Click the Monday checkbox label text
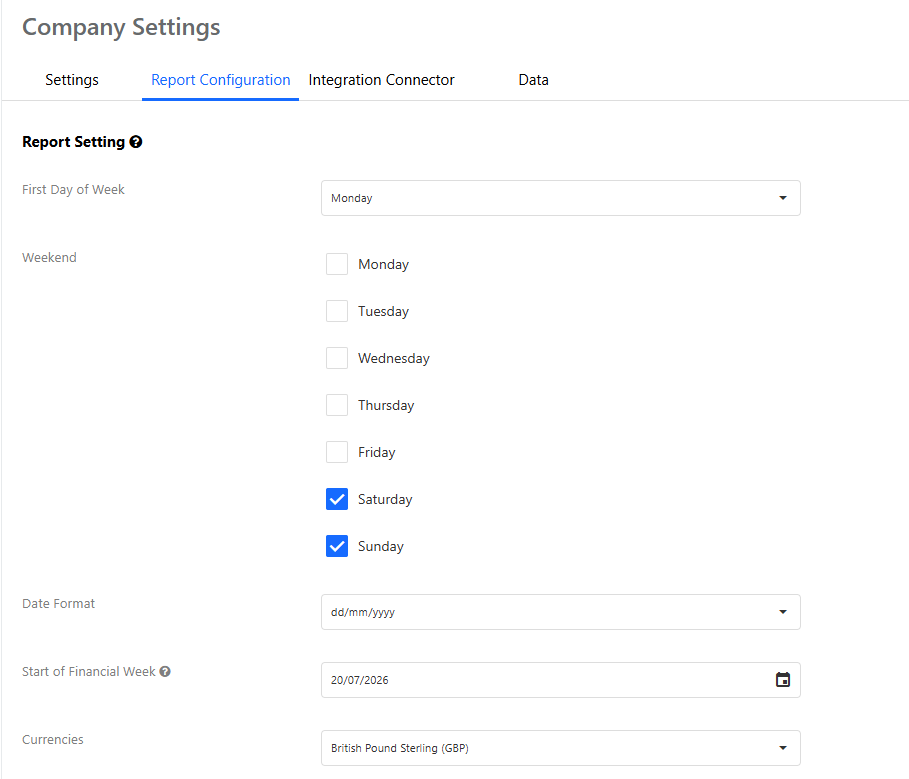 (383, 265)
